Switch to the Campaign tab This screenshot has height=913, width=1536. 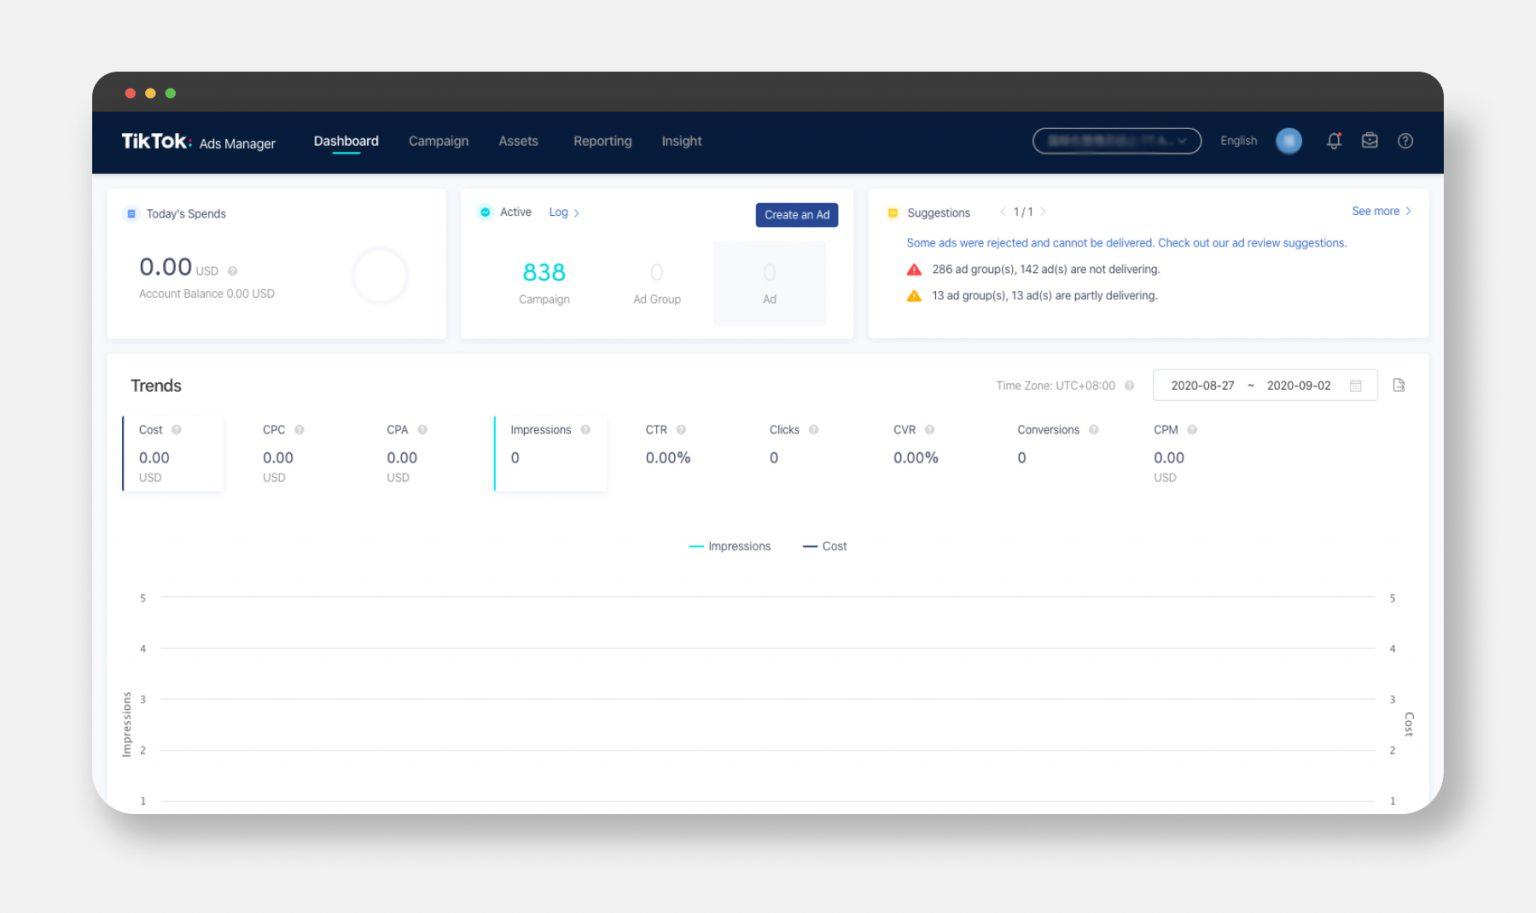(438, 141)
